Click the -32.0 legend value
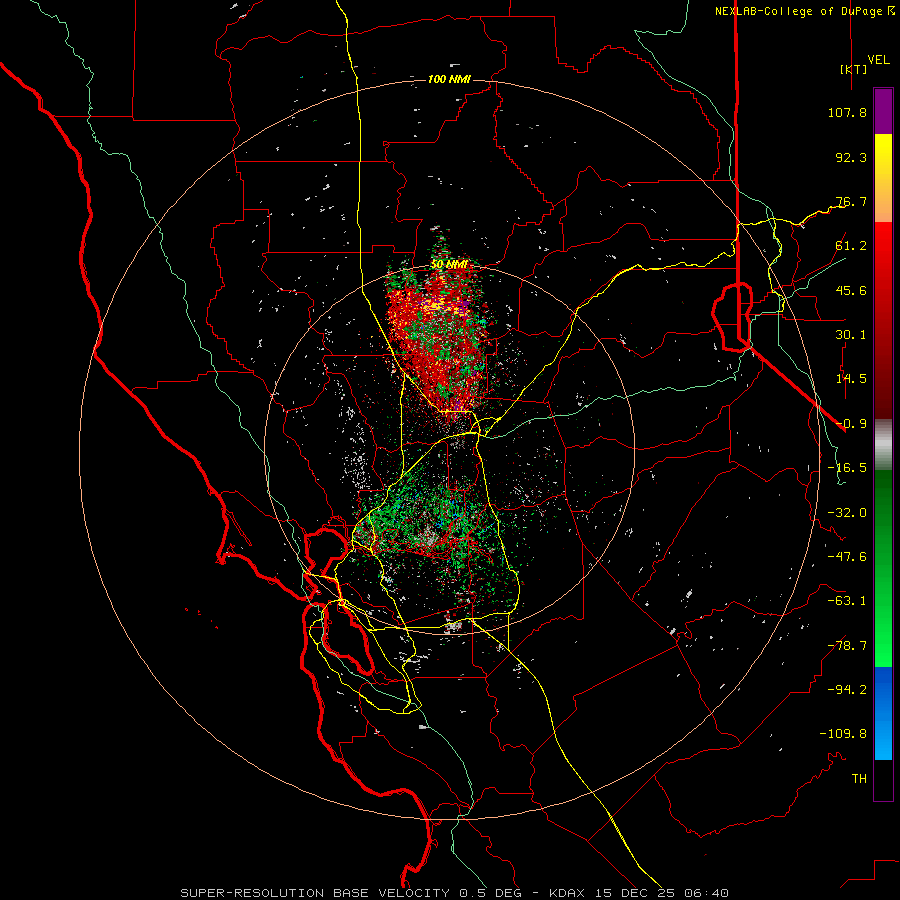900x900 pixels. [847, 513]
